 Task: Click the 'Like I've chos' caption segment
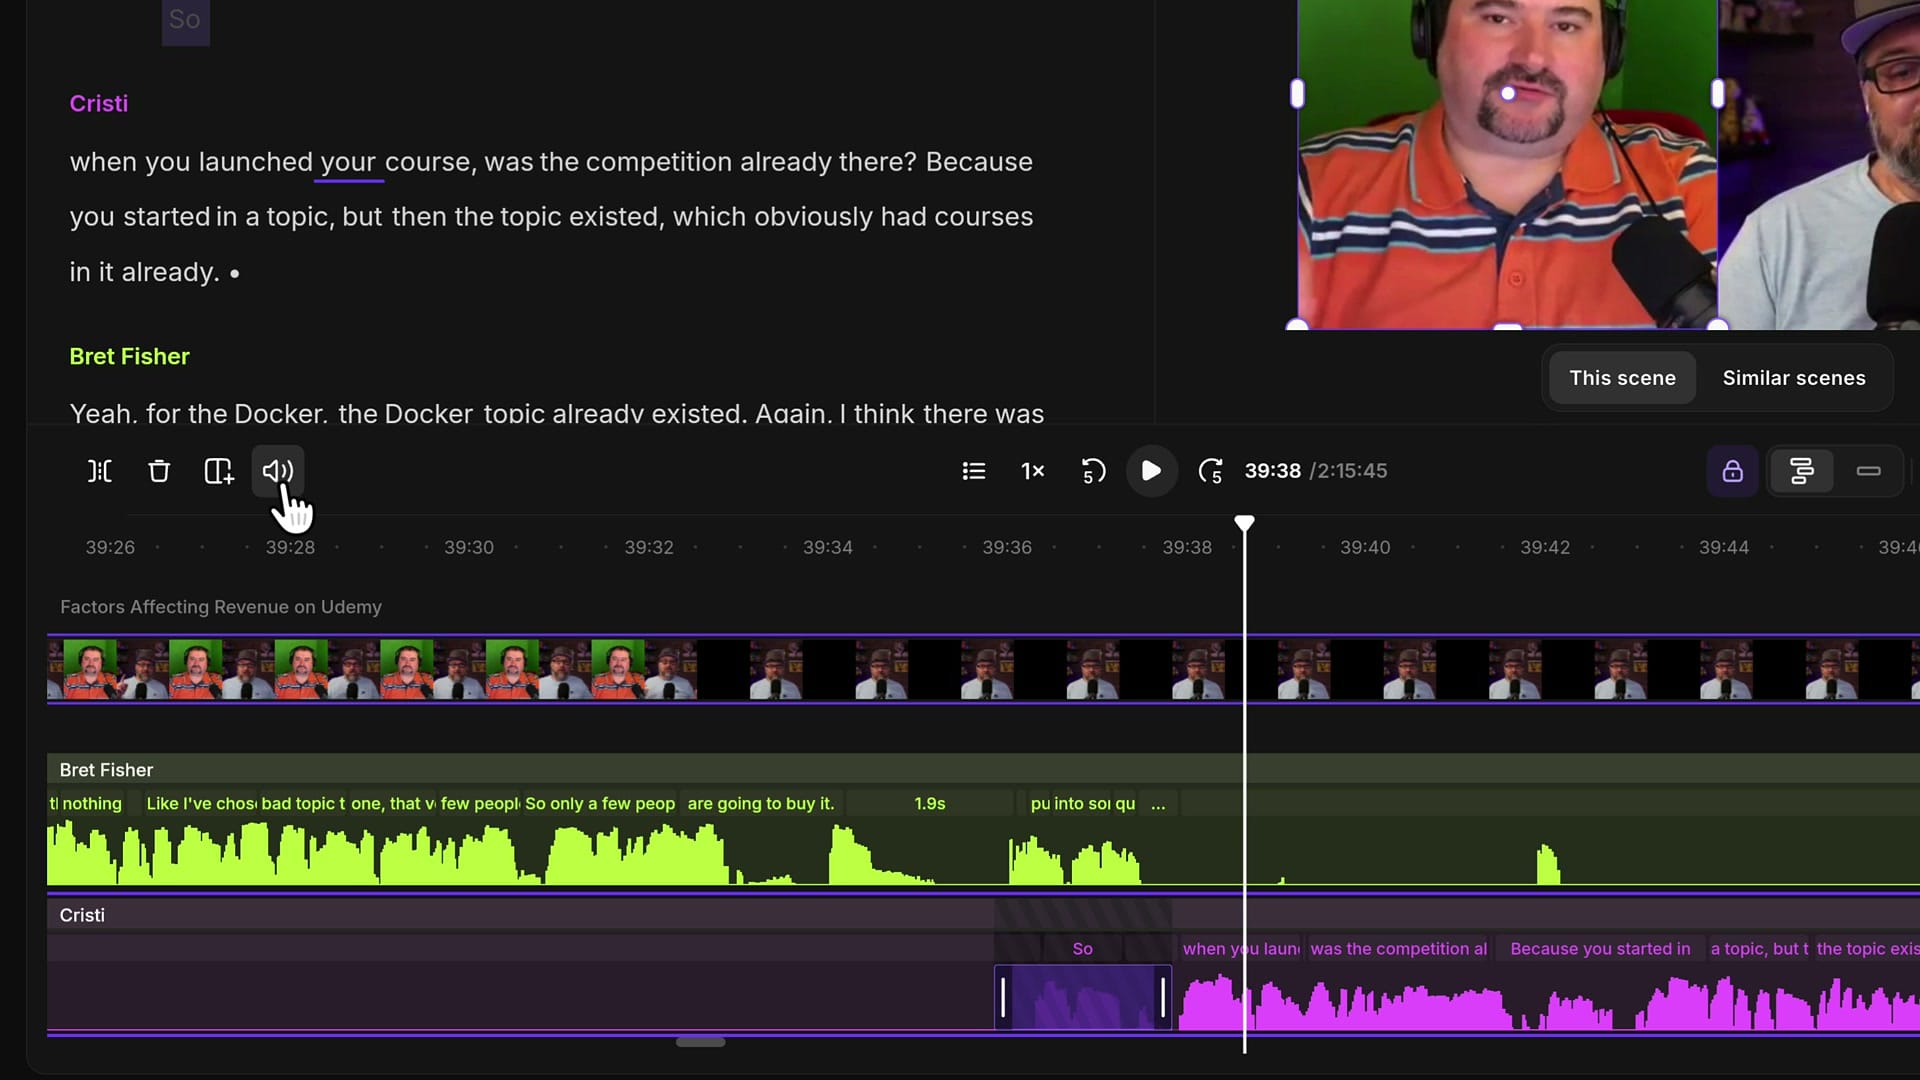click(x=200, y=804)
